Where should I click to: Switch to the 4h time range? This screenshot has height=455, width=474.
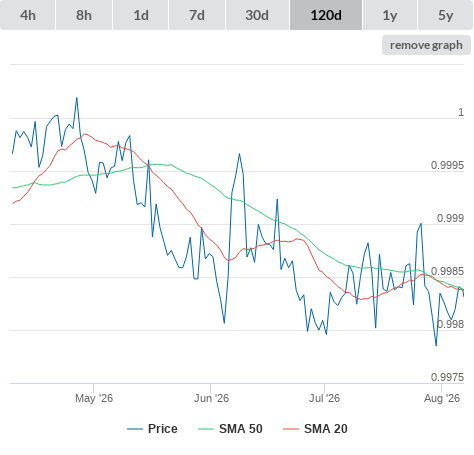pyautogui.click(x=28, y=15)
